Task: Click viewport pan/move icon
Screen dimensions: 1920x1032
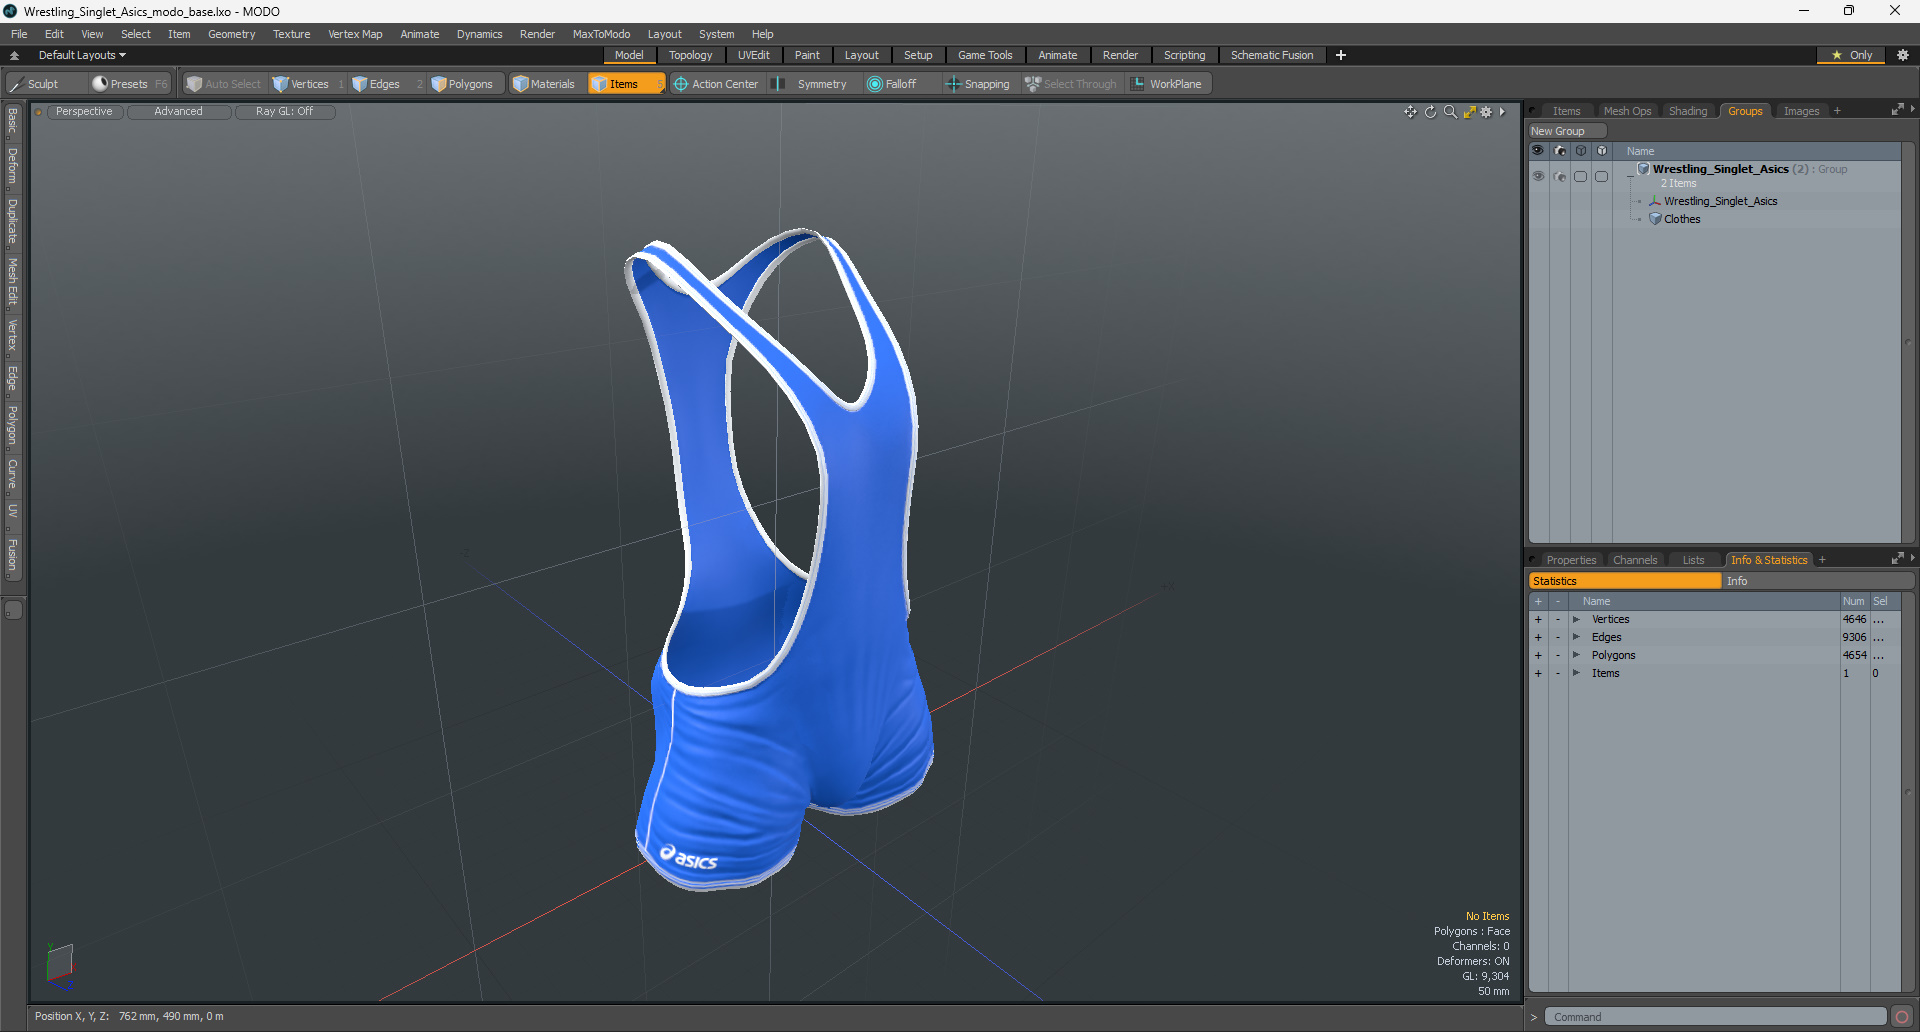Action: (x=1410, y=112)
